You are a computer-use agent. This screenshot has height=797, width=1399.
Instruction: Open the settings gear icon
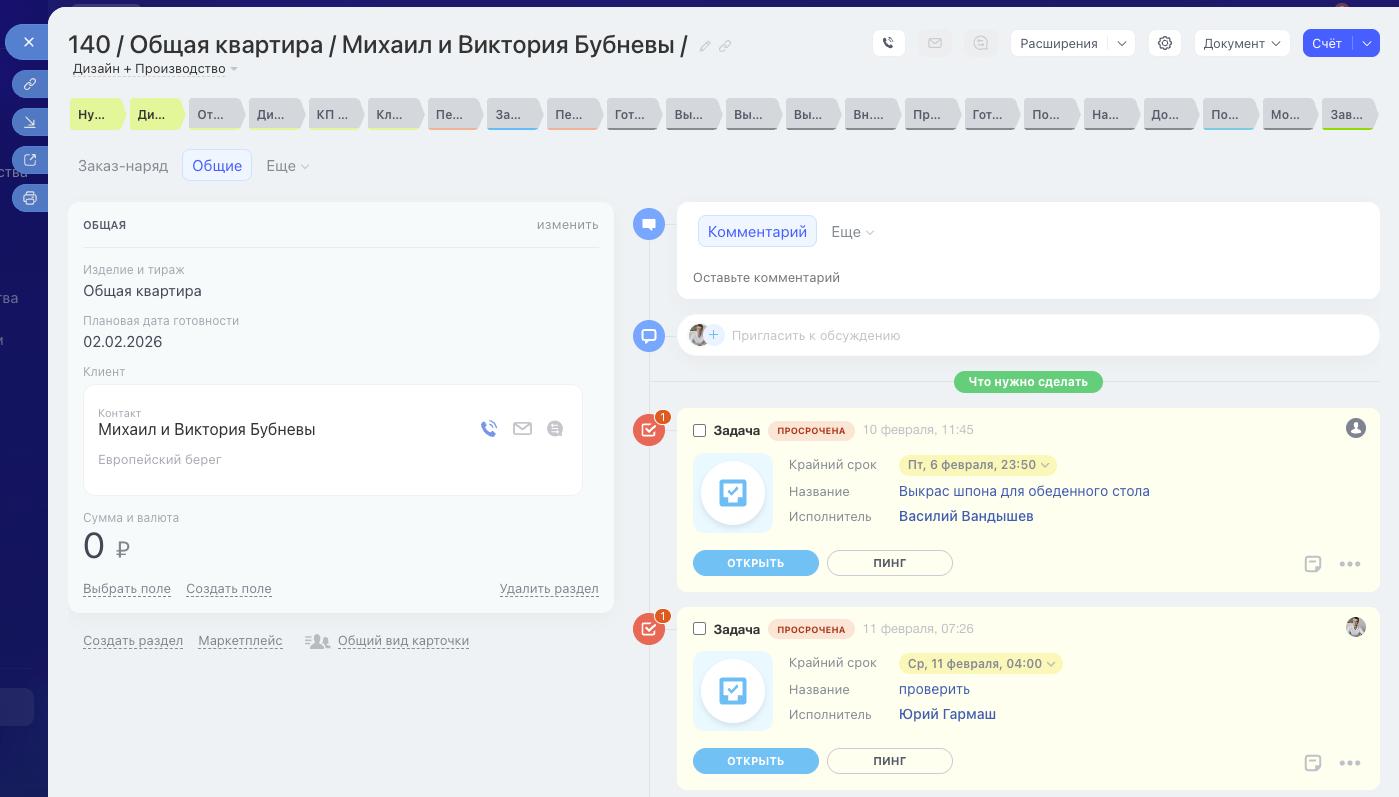coord(1164,43)
